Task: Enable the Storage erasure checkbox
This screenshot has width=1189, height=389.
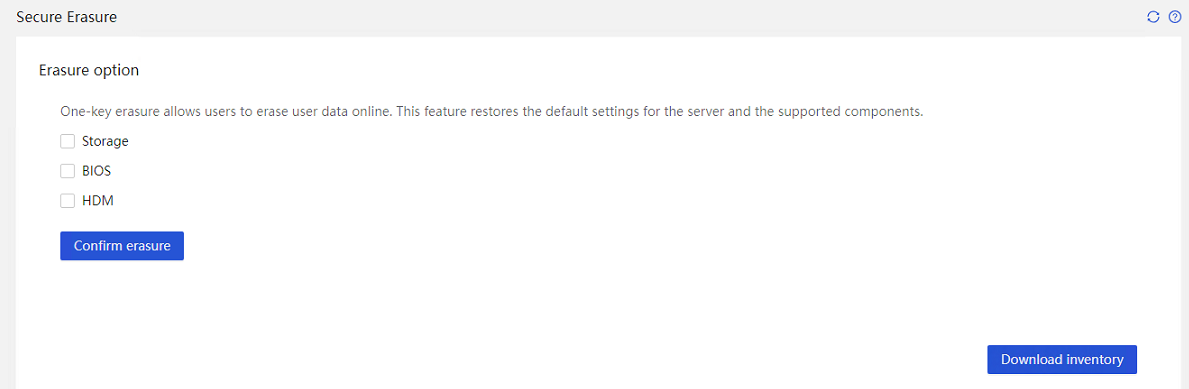Action: coord(67,141)
